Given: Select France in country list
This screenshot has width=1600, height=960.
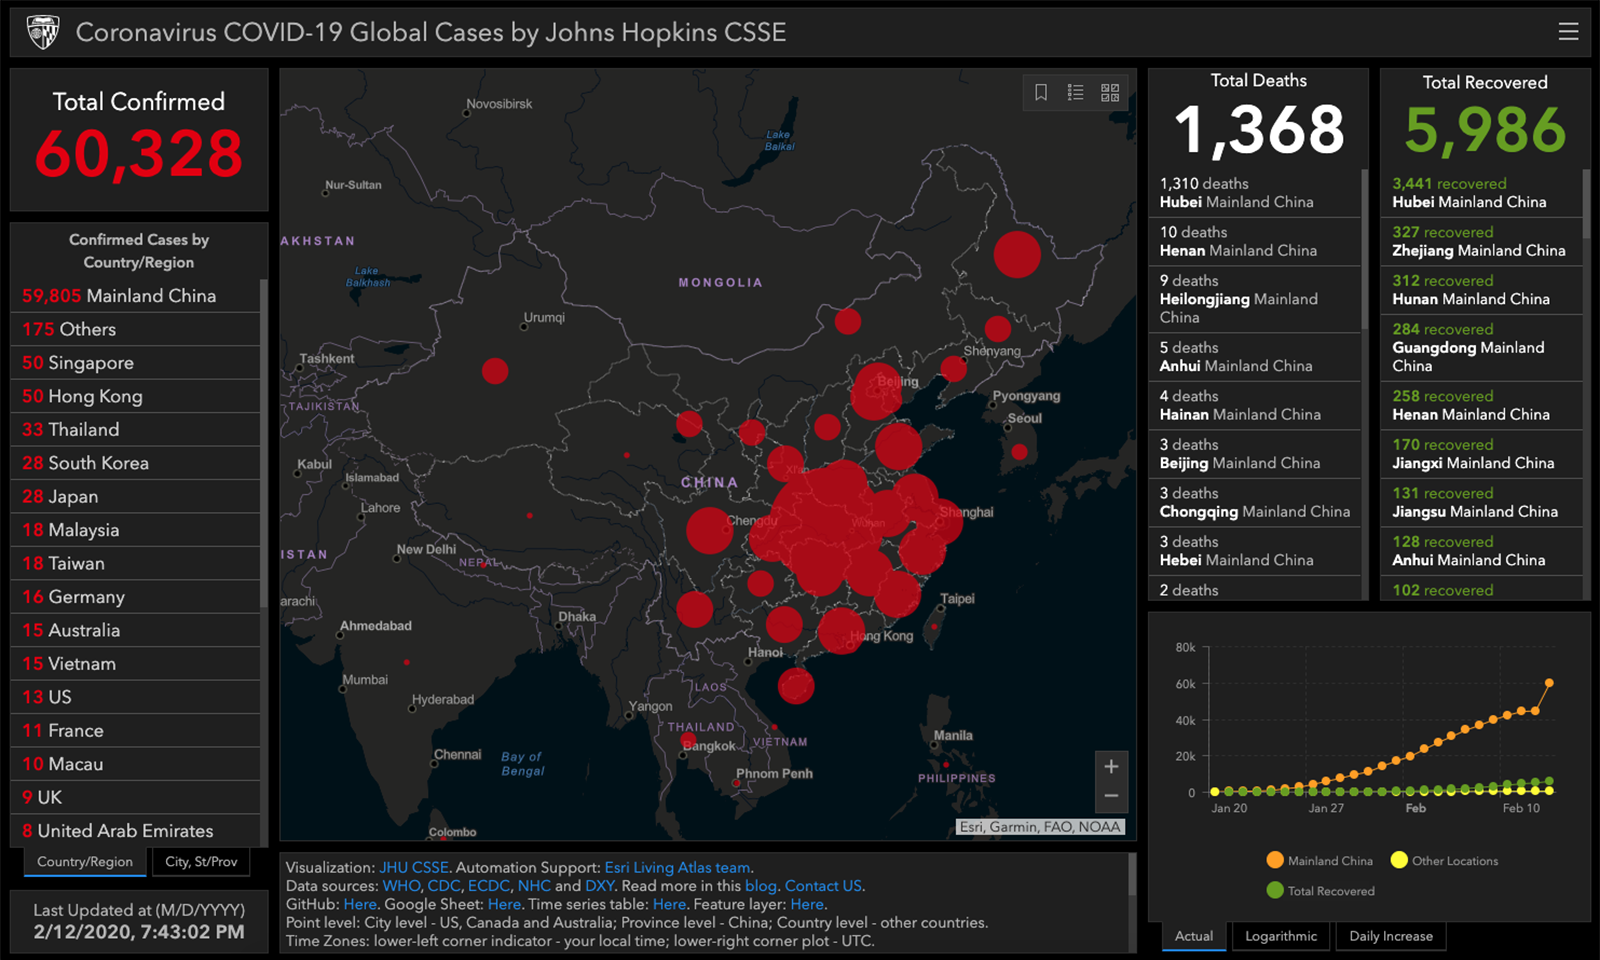Looking at the screenshot, I should tap(135, 731).
